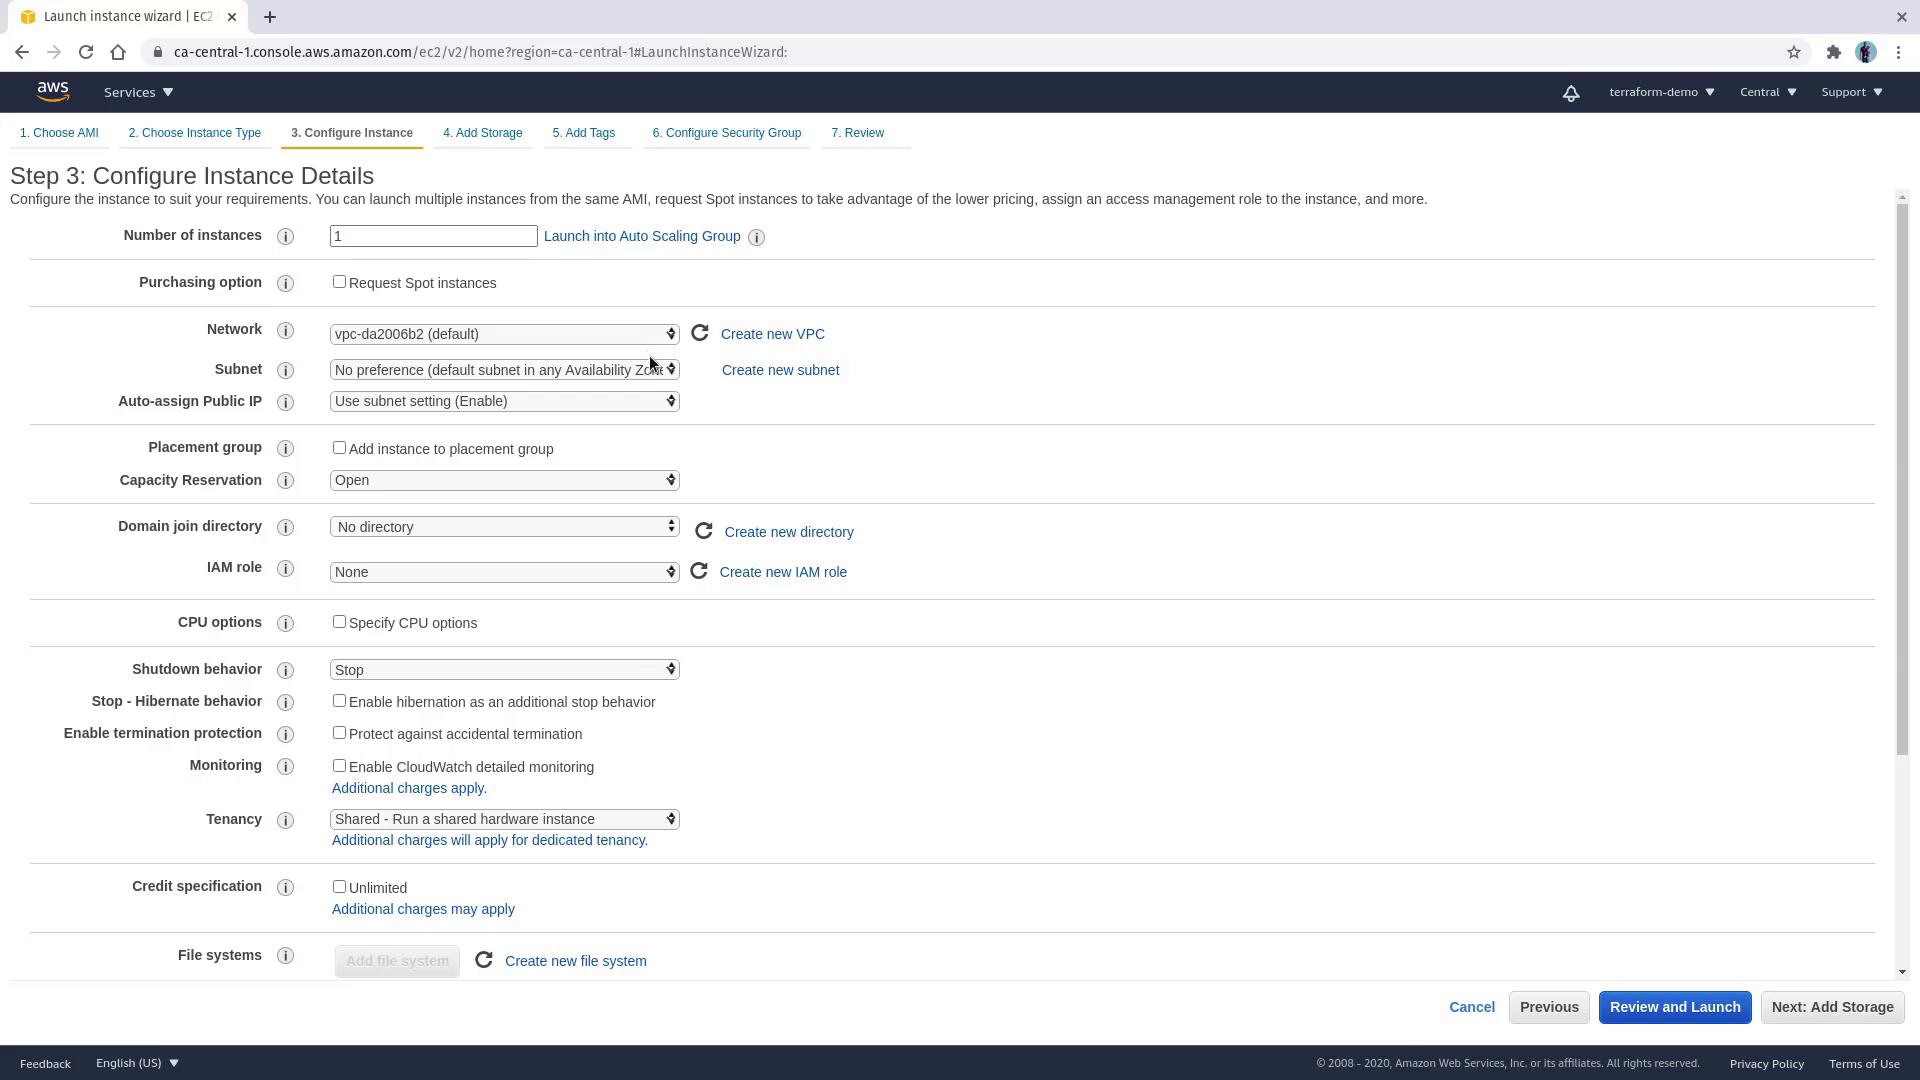The image size is (1920, 1080).
Task: Open the Create new IAM role link
Action: (783, 572)
